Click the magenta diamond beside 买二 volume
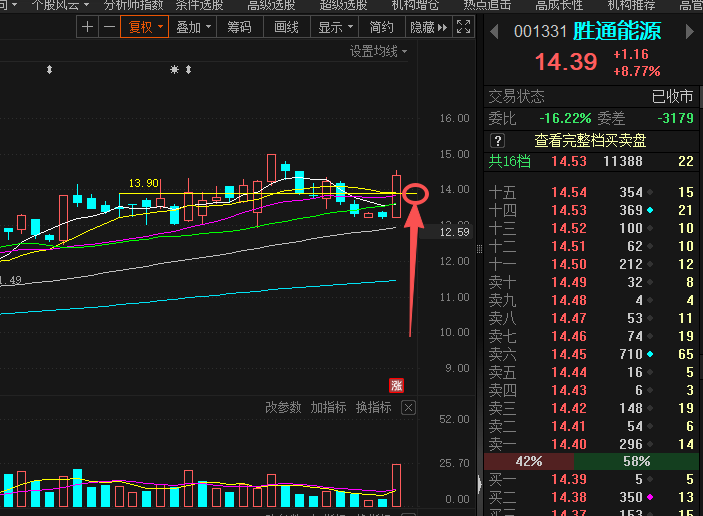703x516 pixels. (x=650, y=497)
